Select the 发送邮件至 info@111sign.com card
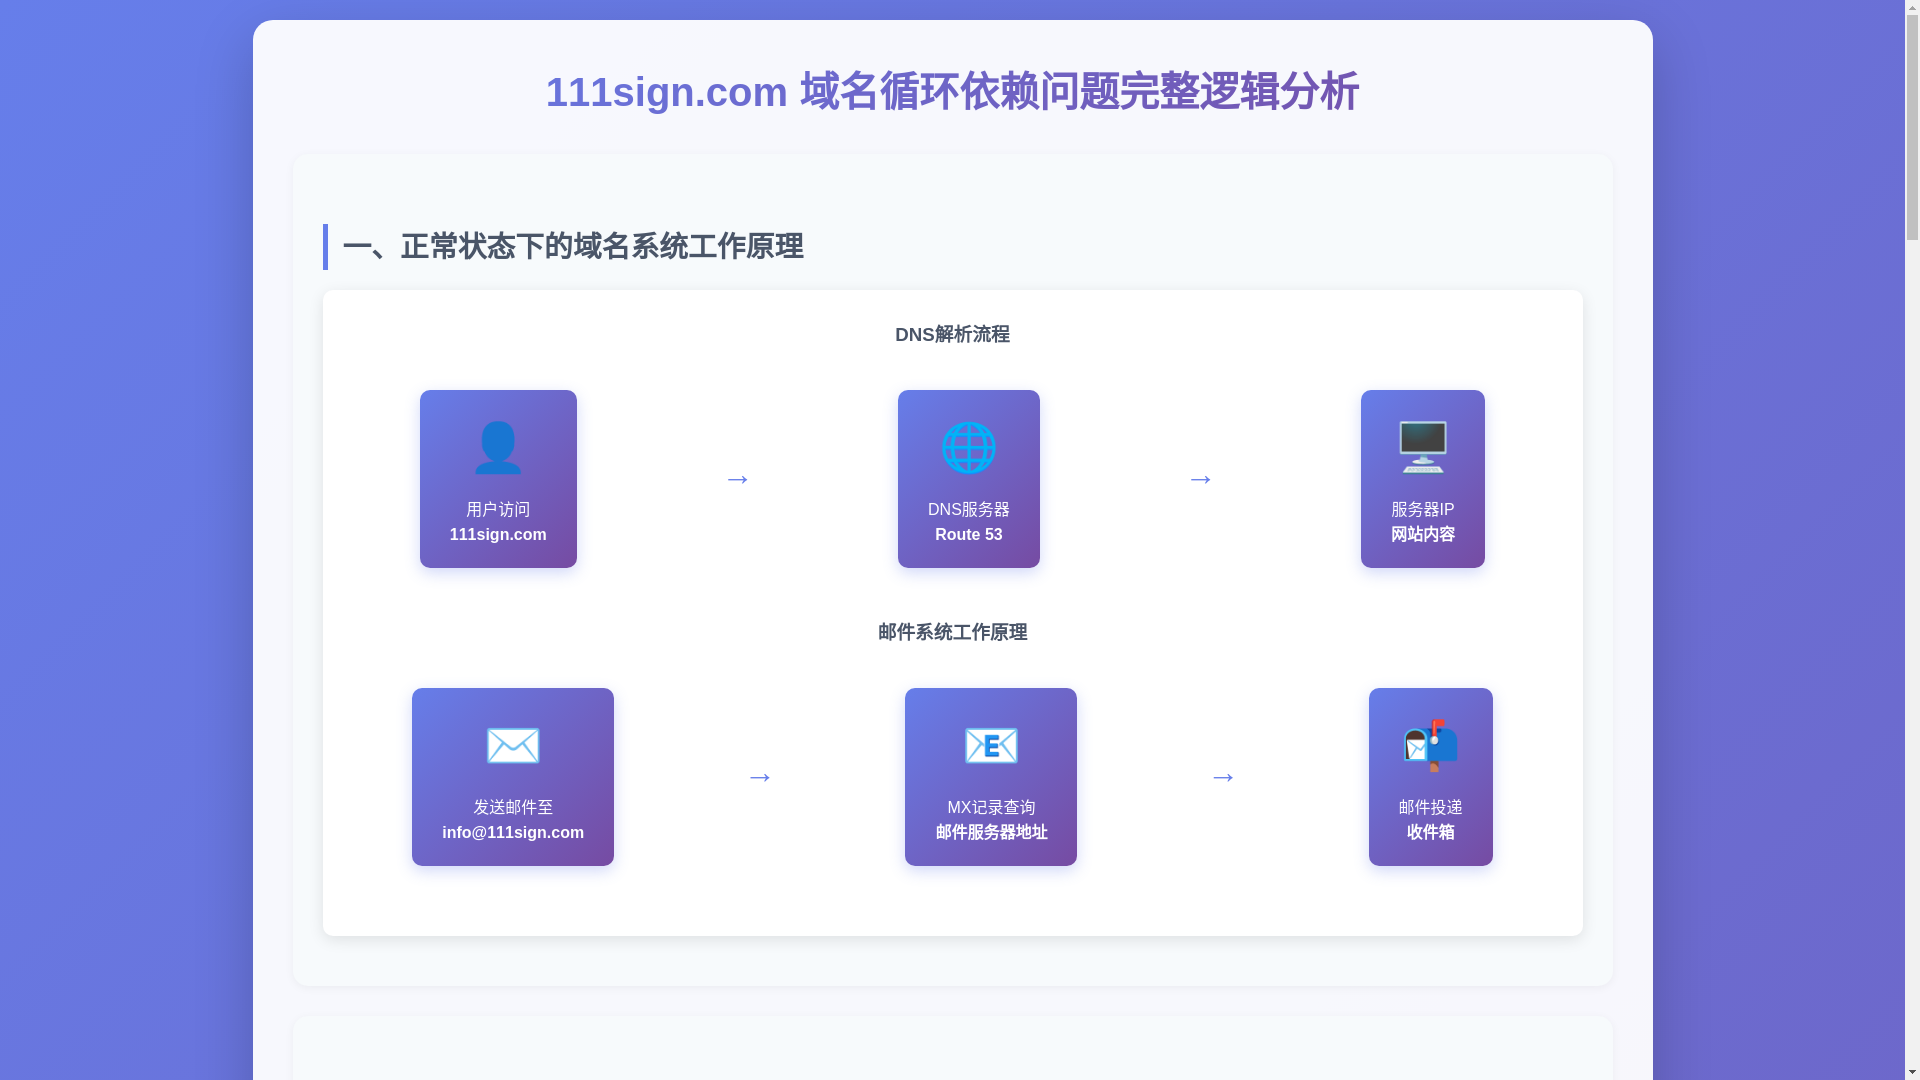Viewport: 1920px width, 1080px height. pos(512,777)
